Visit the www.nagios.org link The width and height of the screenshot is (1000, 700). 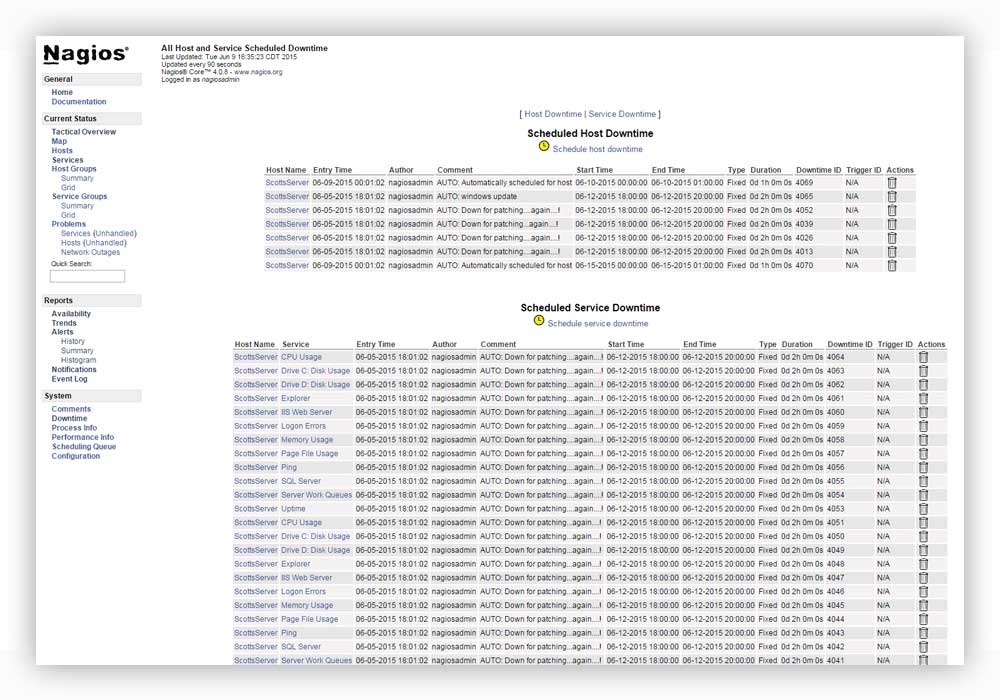pyautogui.click(x=258, y=72)
